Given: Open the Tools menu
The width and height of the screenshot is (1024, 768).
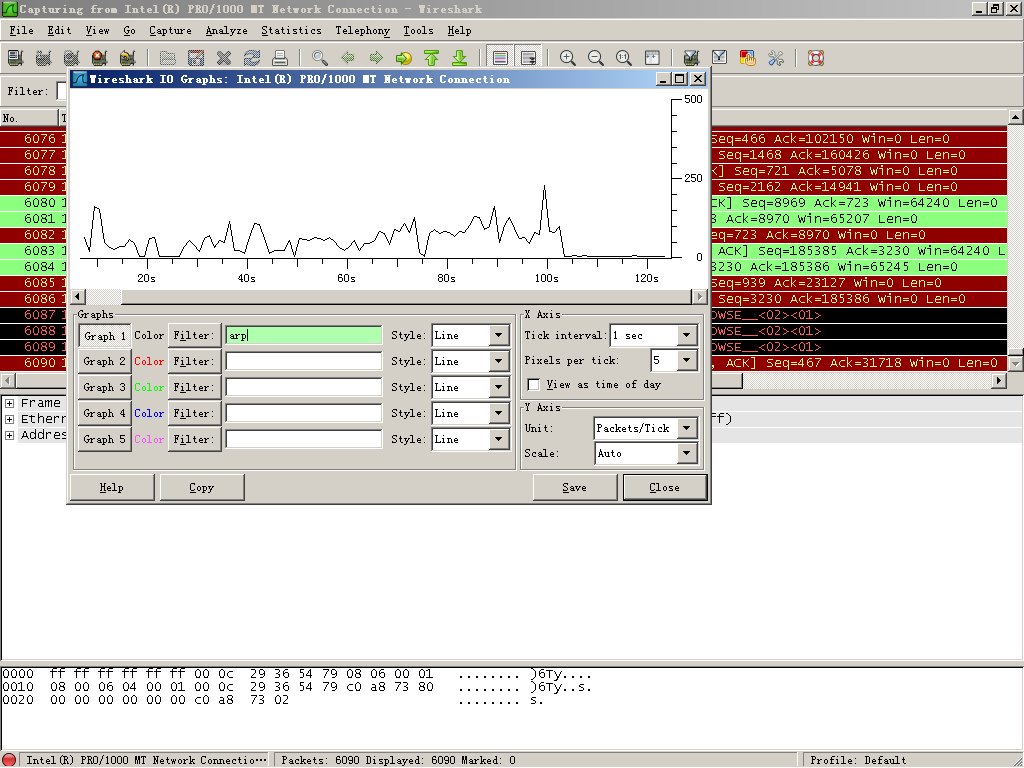Looking at the screenshot, I should pyautogui.click(x=418, y=31).
